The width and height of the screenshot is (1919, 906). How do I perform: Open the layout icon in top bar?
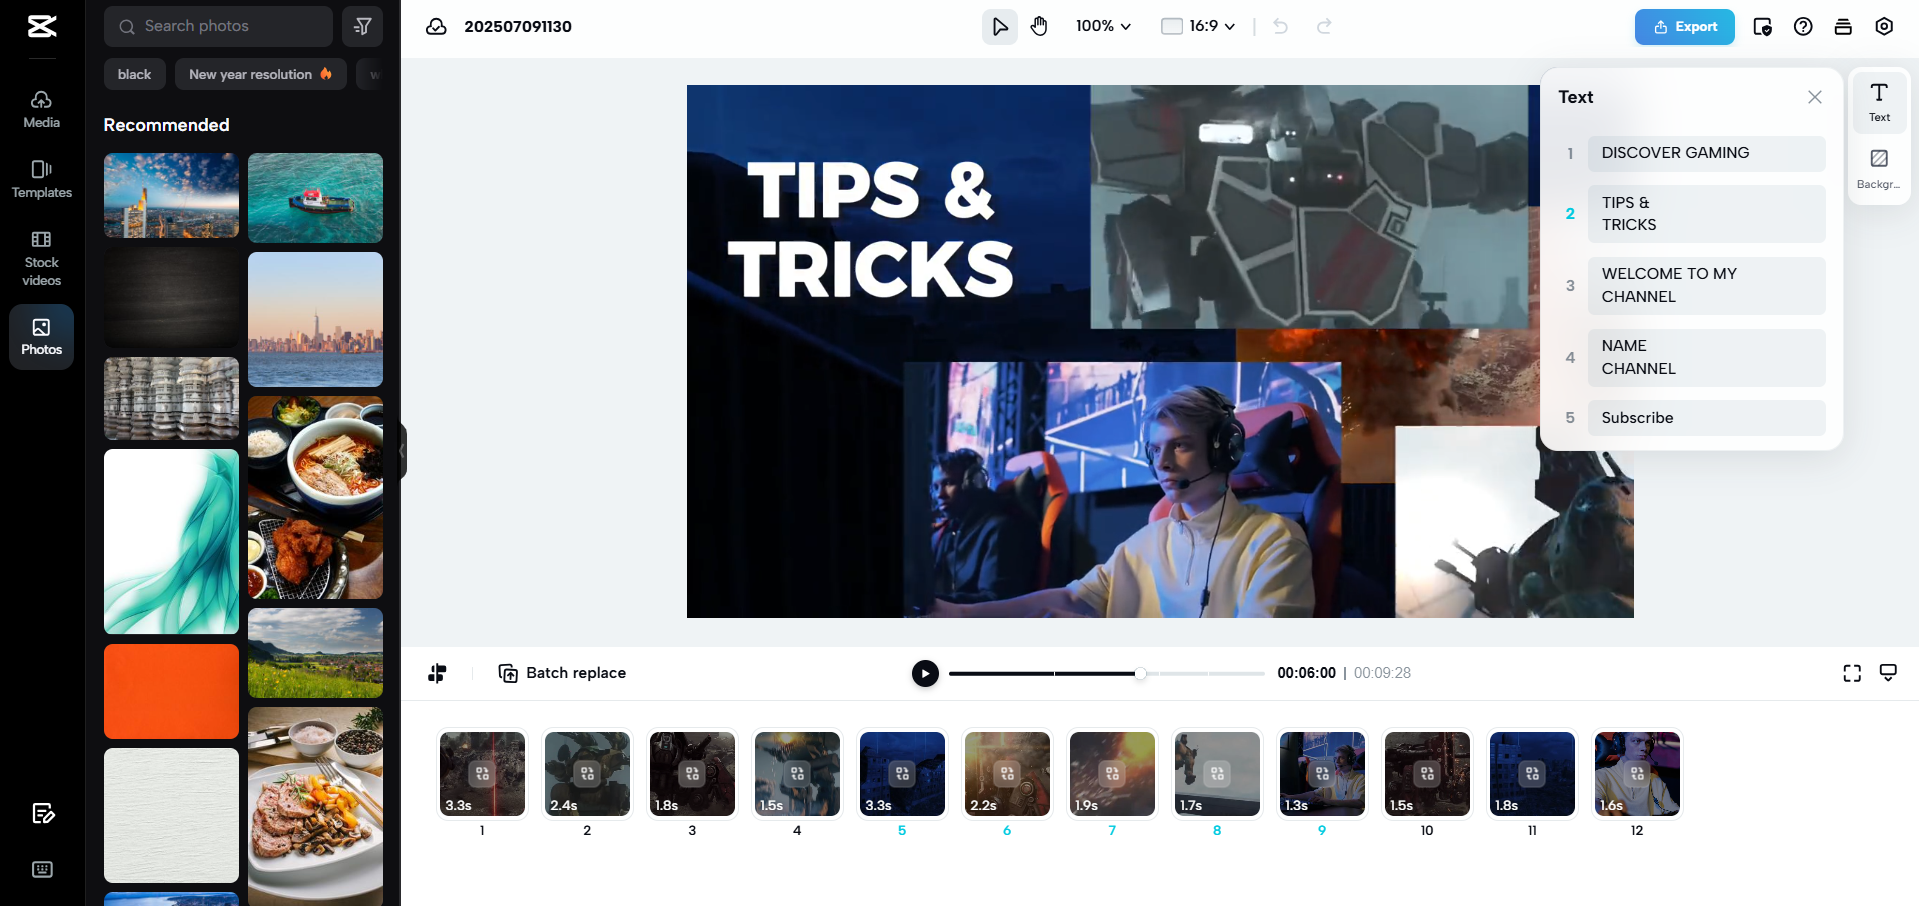coord(1843,27)
